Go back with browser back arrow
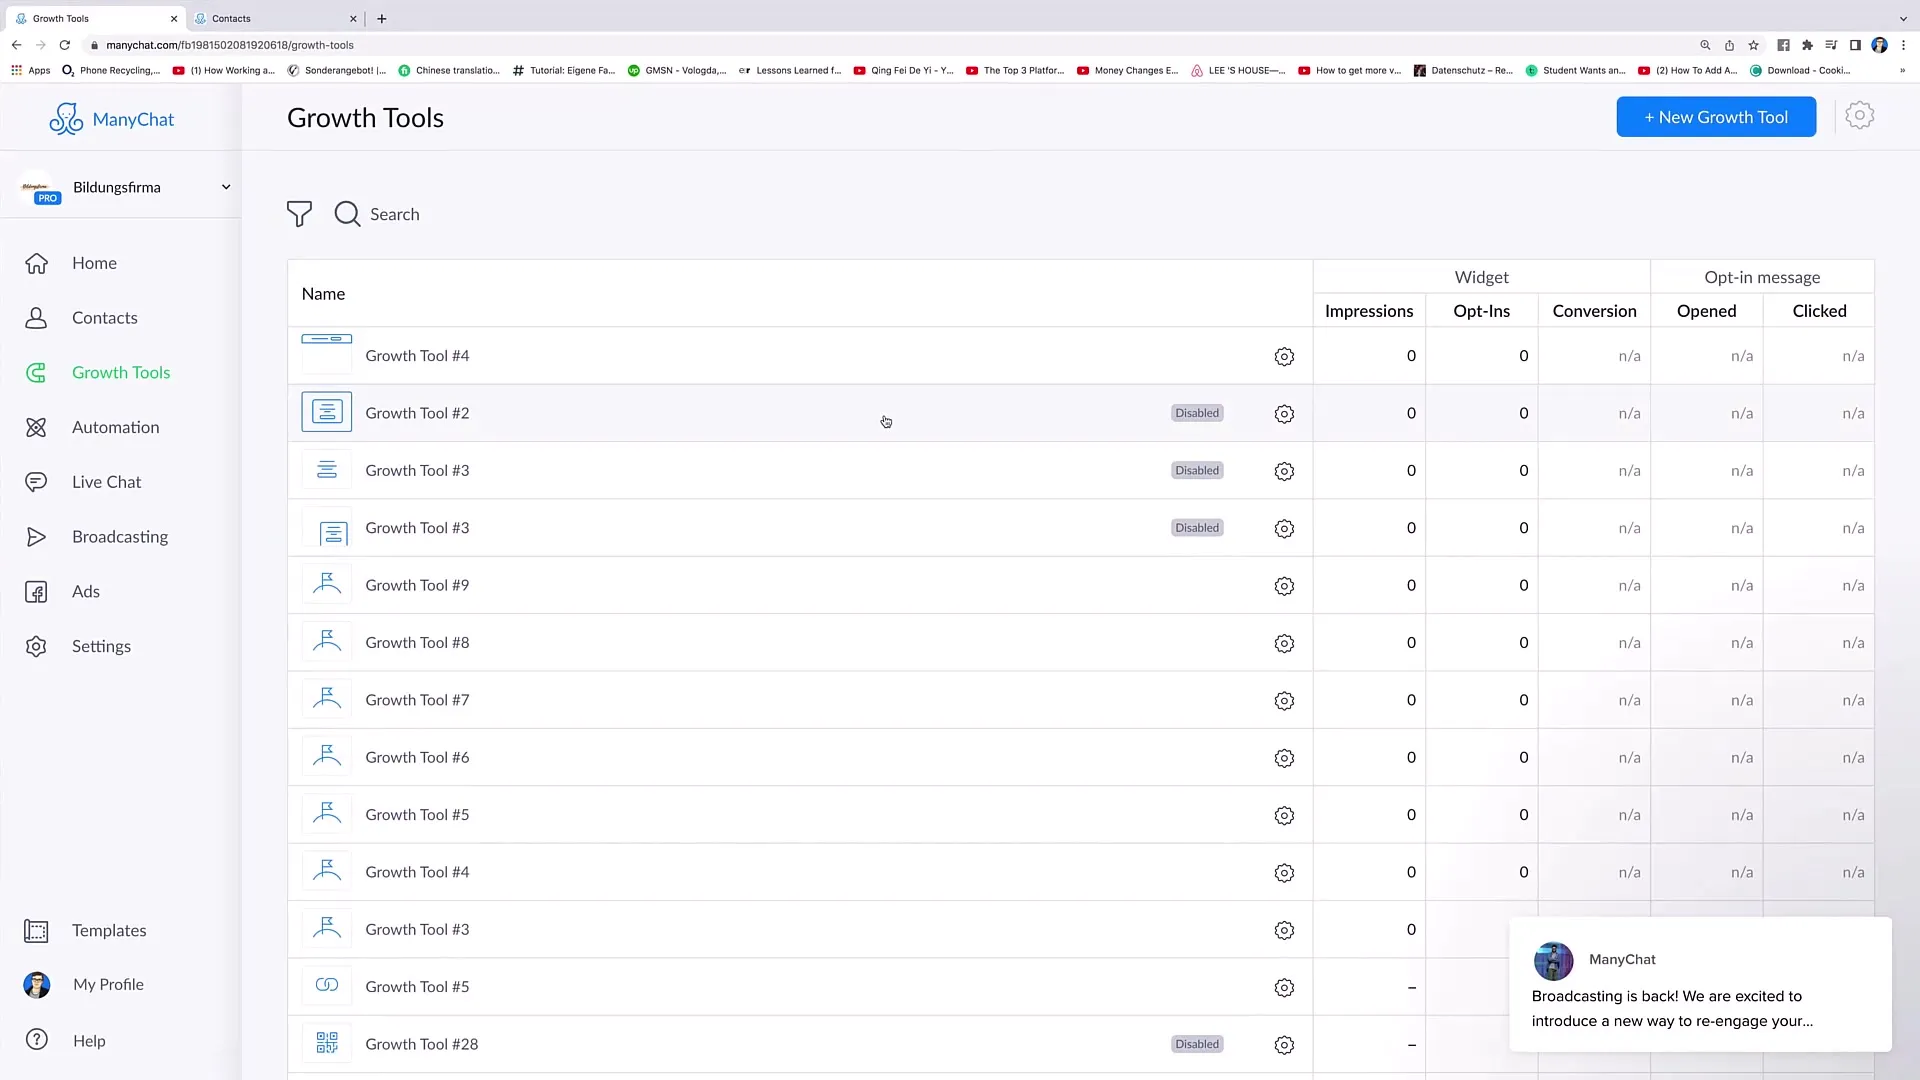1920x1080 pixels. pyautogui.click(x=17, y=45)
